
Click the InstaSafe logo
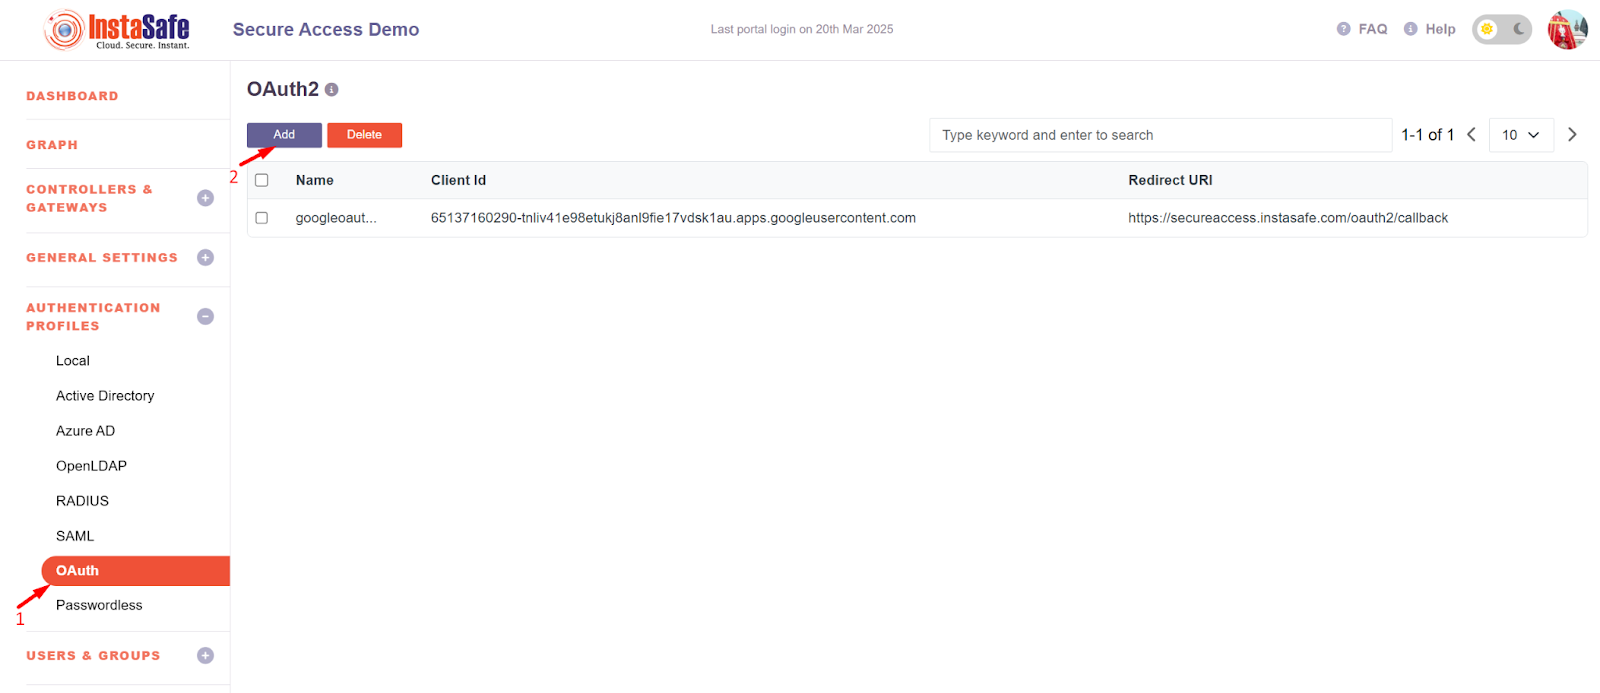point(117,30)
